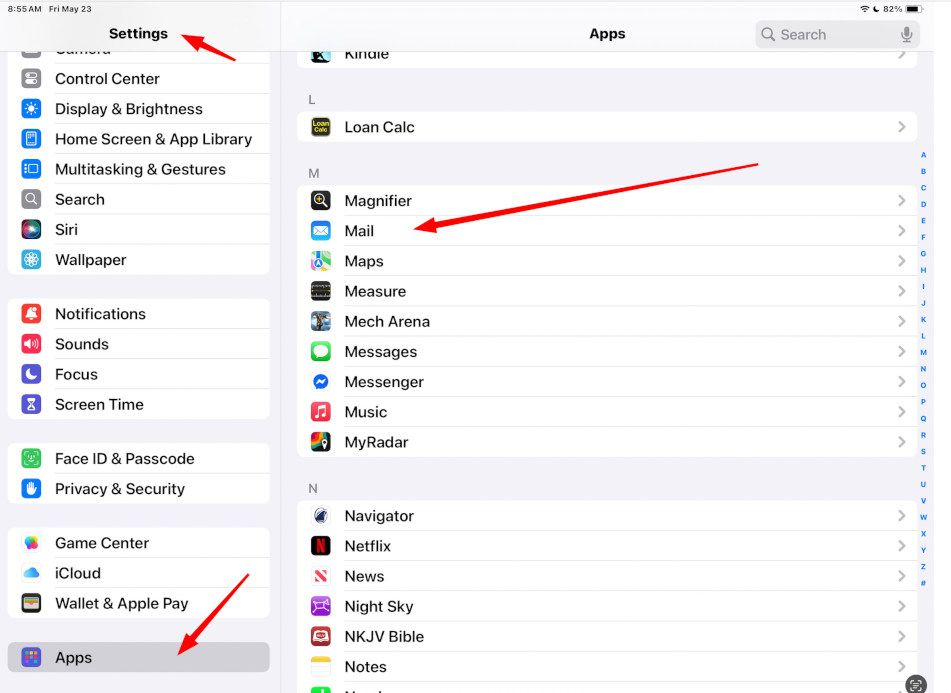
Task: Tap the Notifications bell icon
Action: point(31,314)
